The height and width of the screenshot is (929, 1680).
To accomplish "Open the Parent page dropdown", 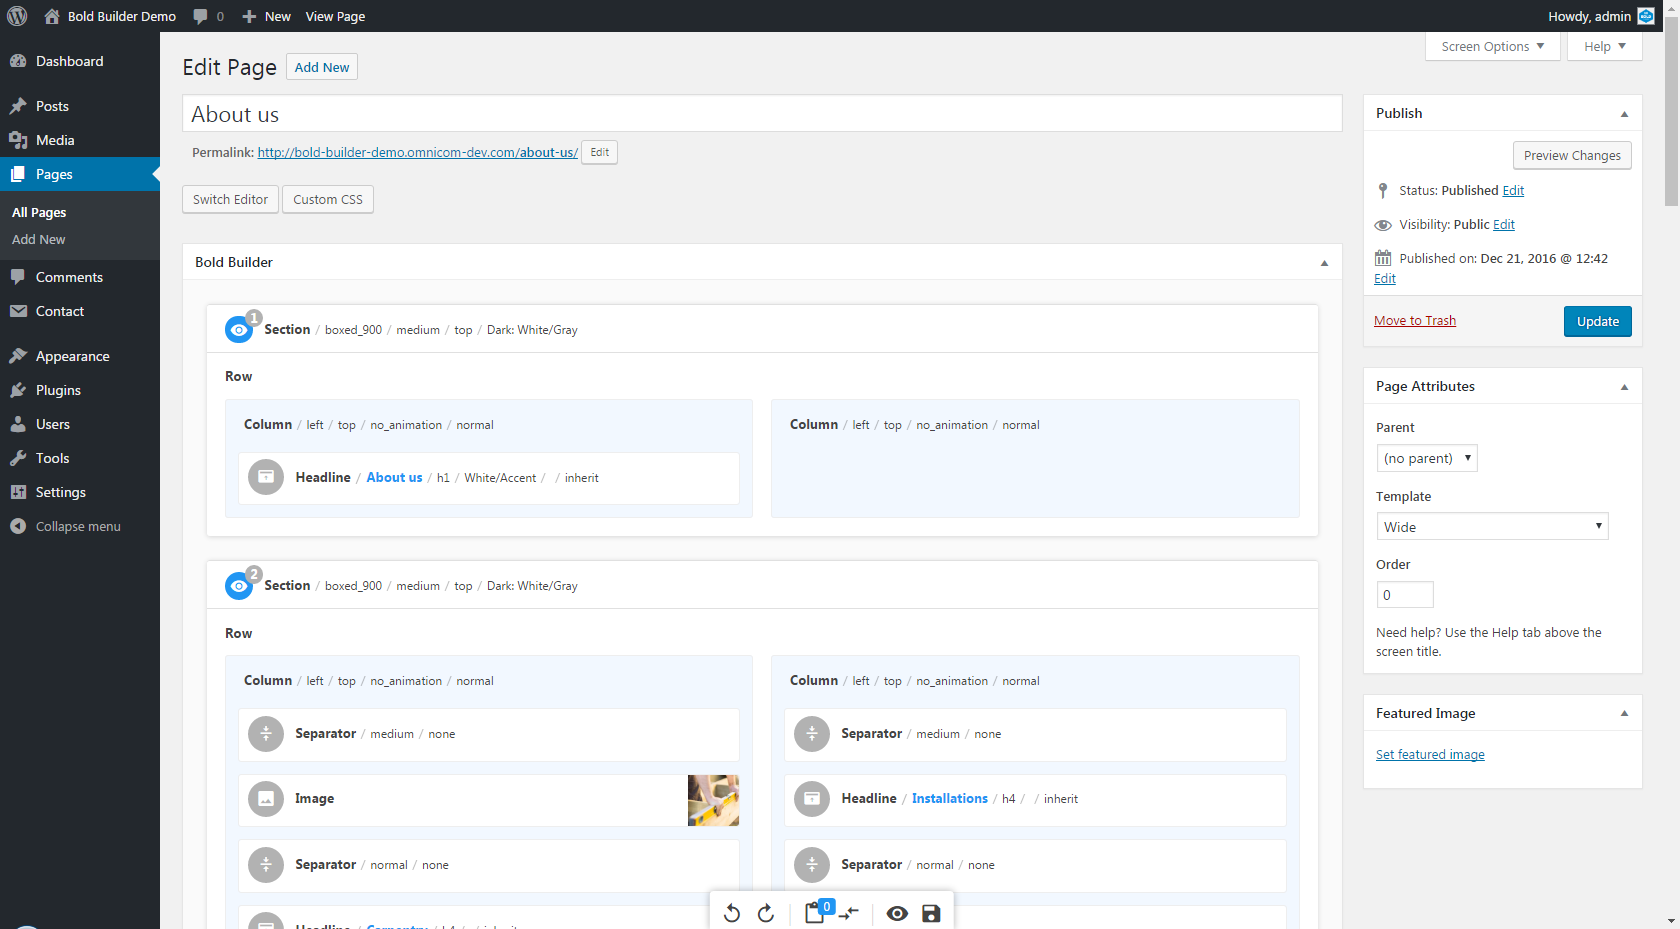I will pyautogui.click(x=1426, y=458).
